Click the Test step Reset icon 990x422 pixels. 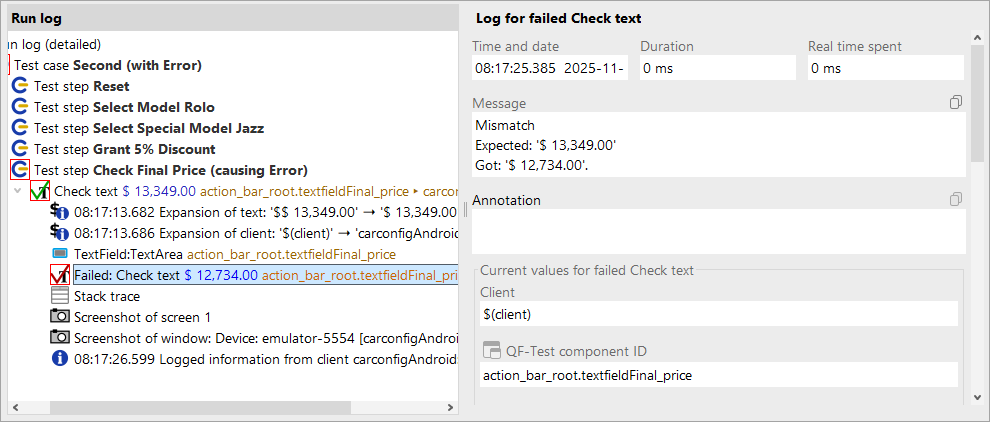point(20,86)
